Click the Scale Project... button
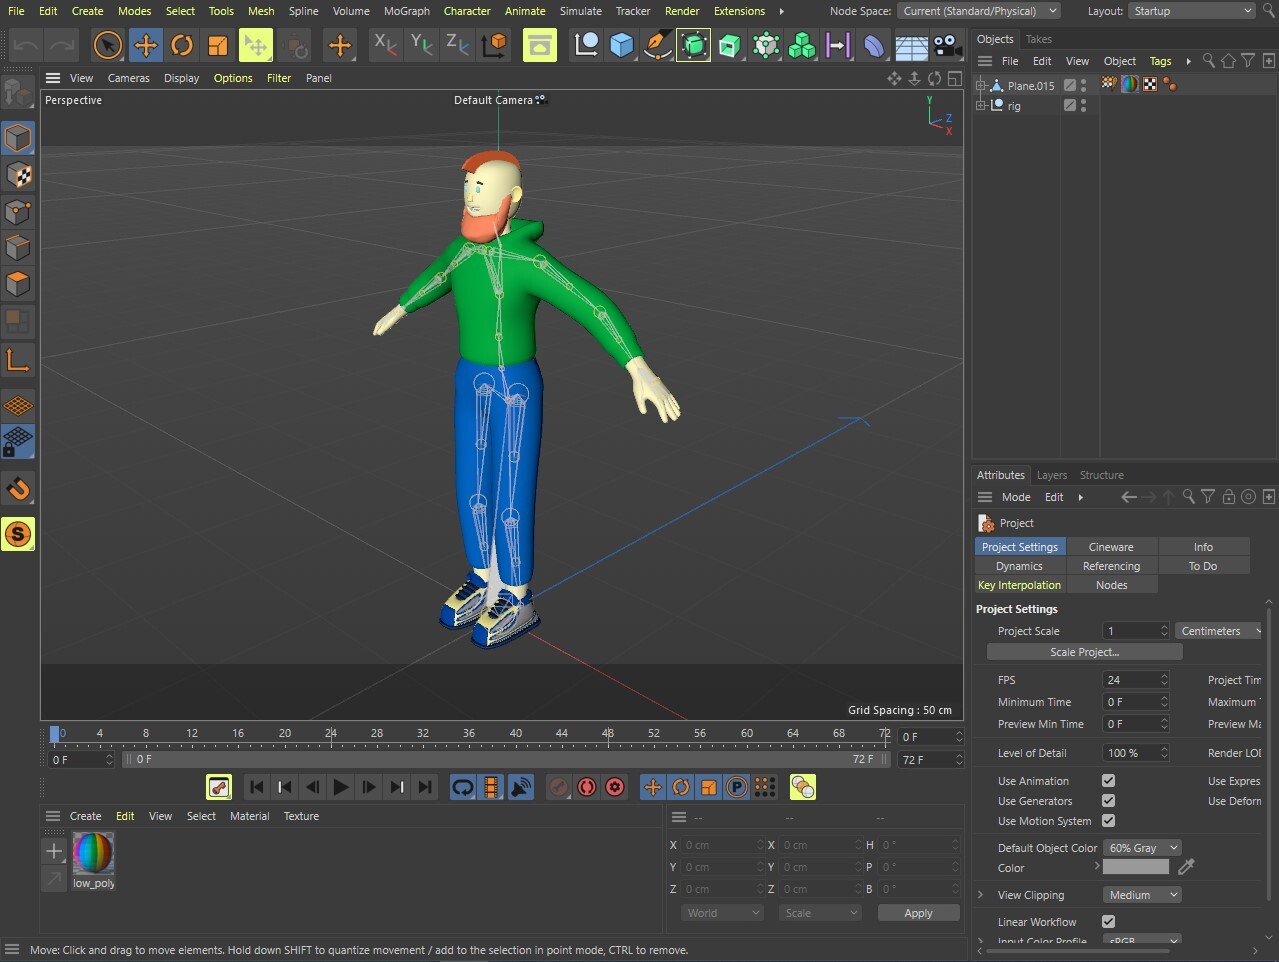Screen dimensions: 1279x962 [1084, 652]
